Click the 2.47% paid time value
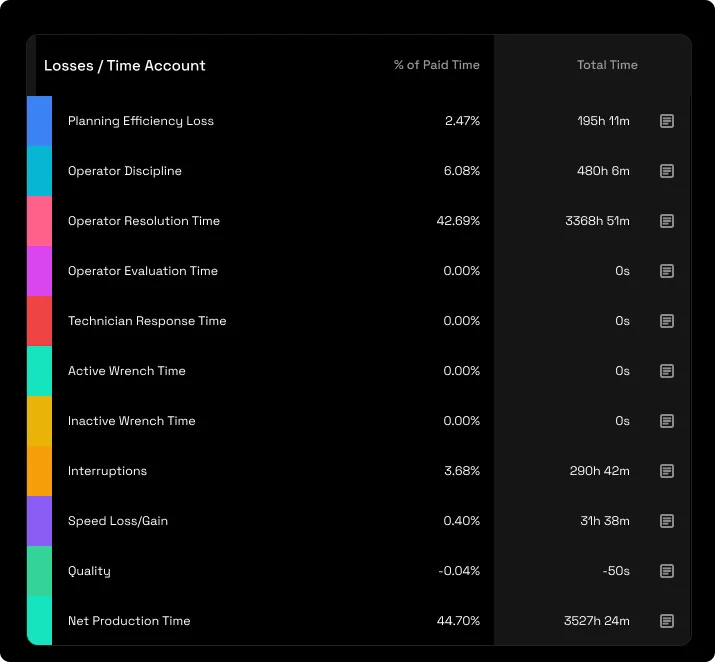This screenshot has width=715, height=662. (462, 121)
